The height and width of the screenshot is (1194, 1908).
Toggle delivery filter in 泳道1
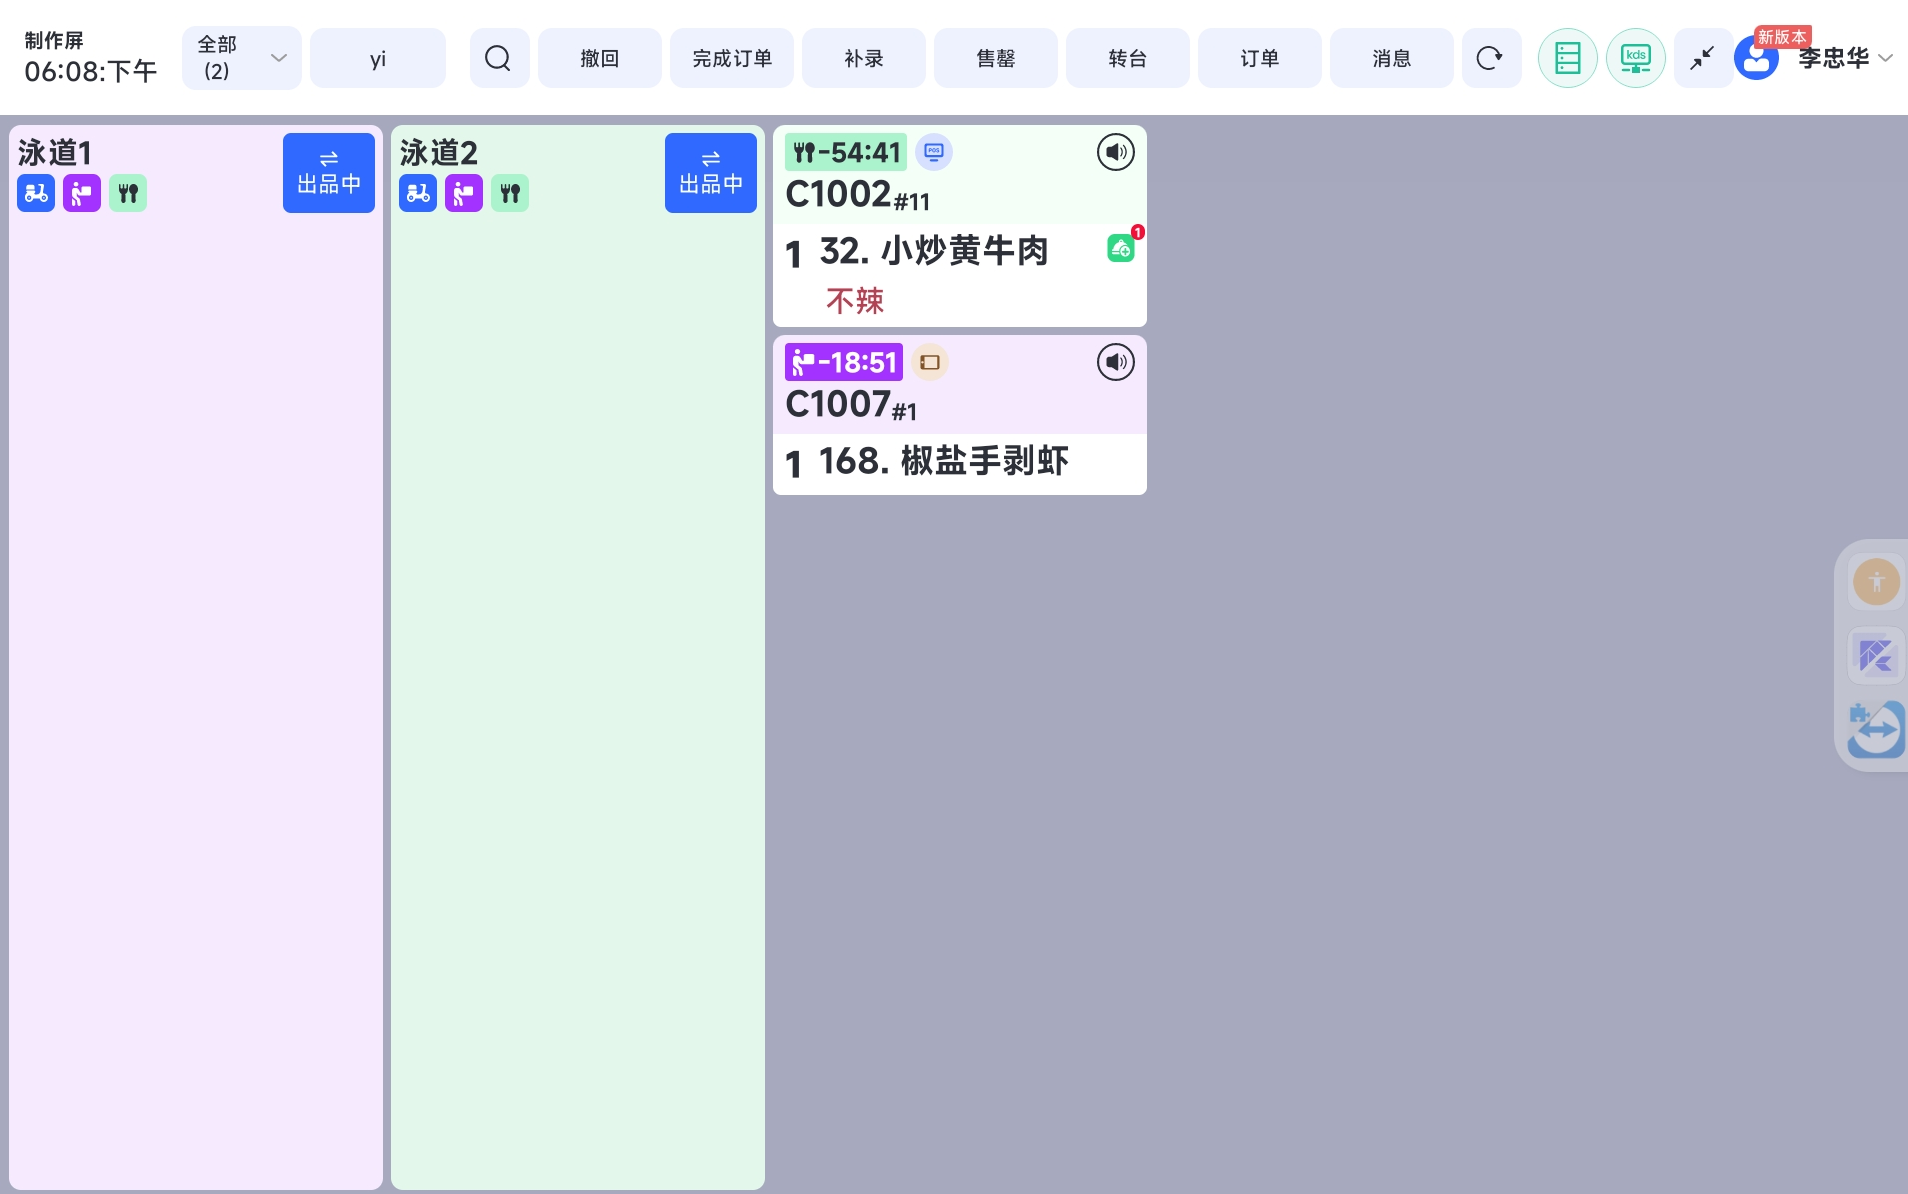tap(36, 193)
